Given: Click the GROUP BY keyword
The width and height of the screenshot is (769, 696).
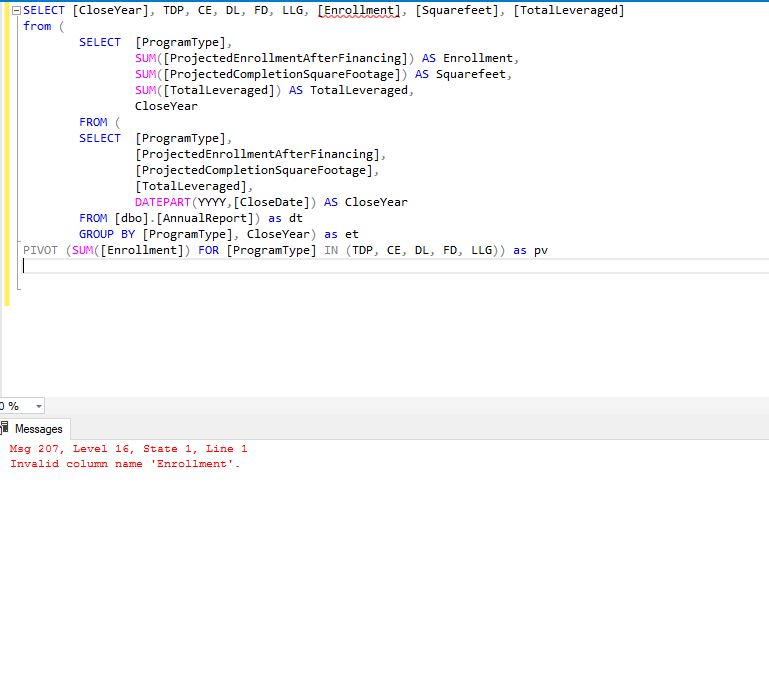Looking at the screenshot, I should [107, 234].
